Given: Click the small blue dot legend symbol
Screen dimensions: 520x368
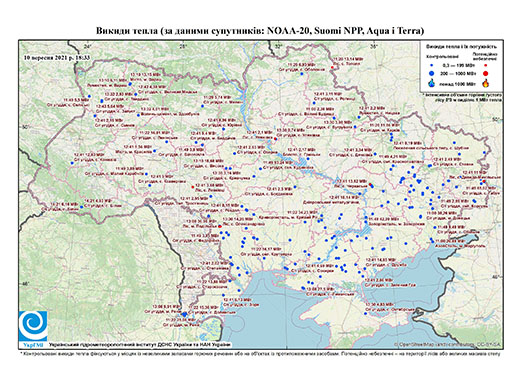Looking at the screenshot, I should tap(432, 66).
